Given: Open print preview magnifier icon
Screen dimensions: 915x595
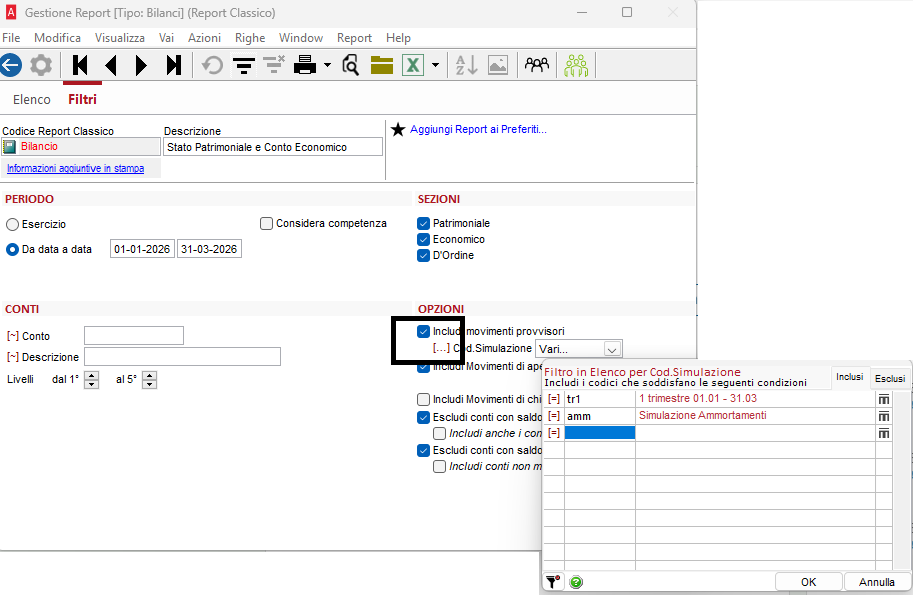Looking at the screenshot, I should (350, 65).
